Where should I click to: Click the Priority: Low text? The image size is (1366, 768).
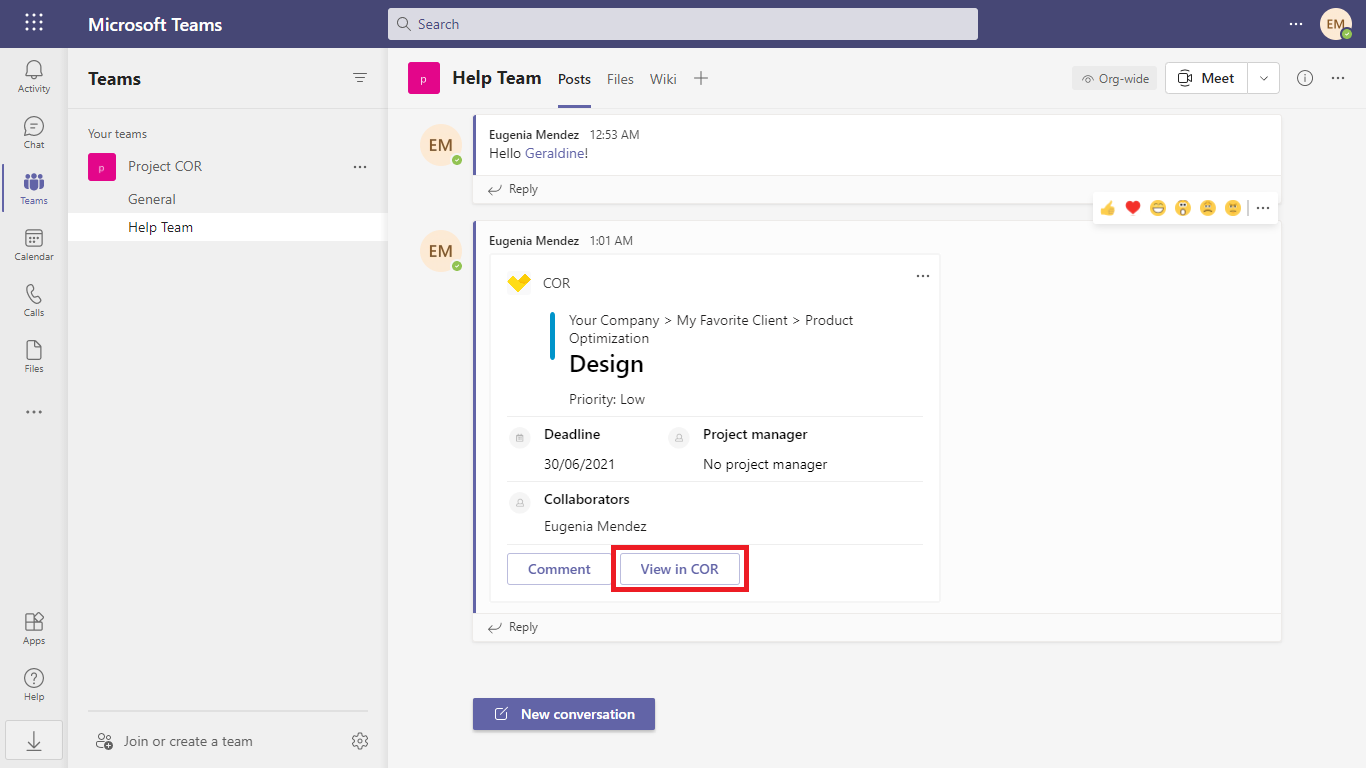pyautogui.click(x=607, y=399)
